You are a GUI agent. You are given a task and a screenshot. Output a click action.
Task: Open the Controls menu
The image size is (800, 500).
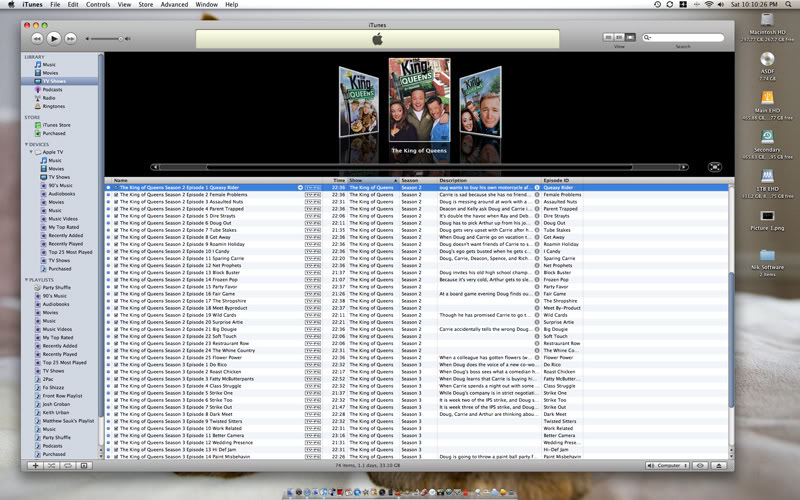point(98,4)
